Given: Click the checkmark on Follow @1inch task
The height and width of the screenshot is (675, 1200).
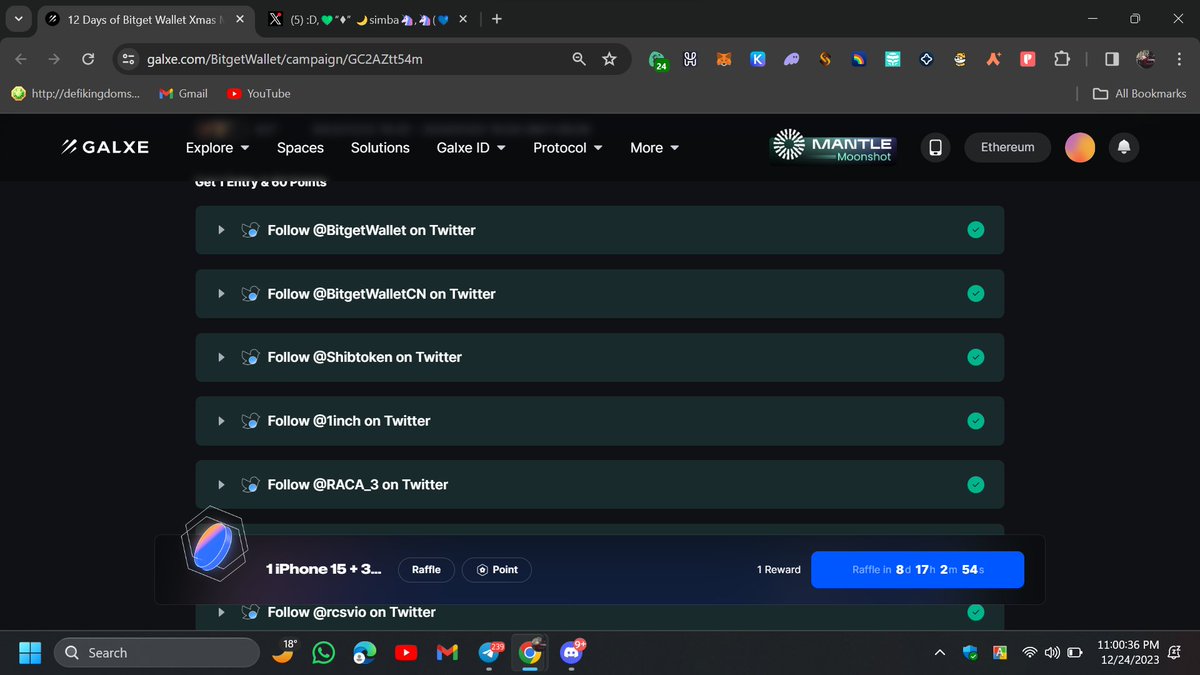Looking at the screenshot, I should tap(975, 421).
